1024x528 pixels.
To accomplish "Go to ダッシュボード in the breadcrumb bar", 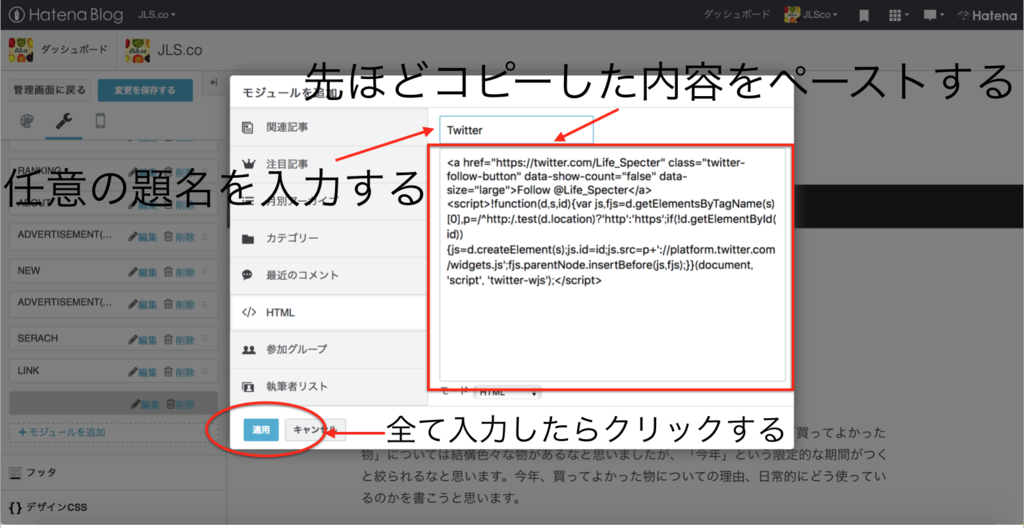I will (57, 49).
